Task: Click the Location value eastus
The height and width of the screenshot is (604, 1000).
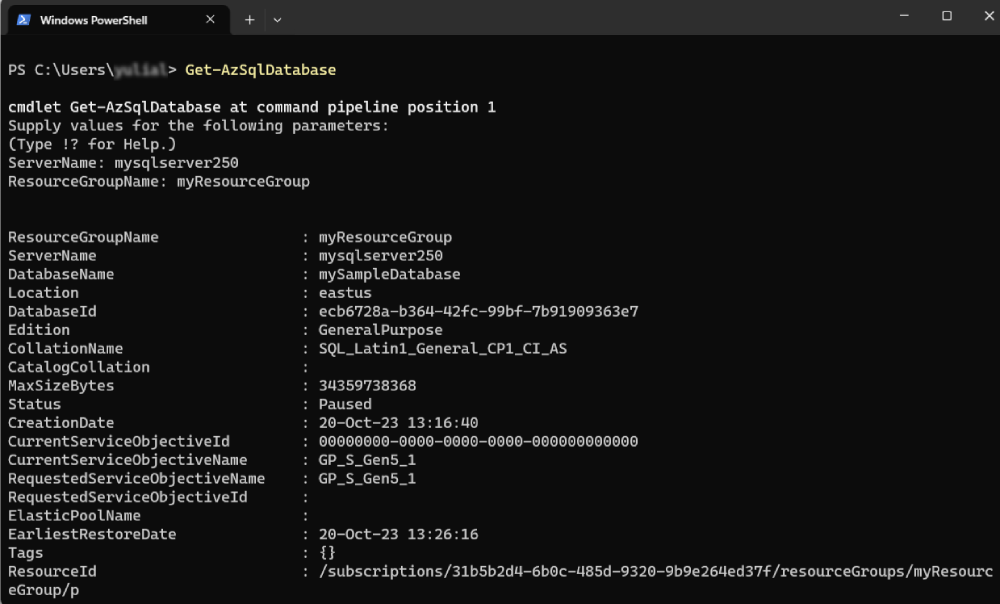Action: (345, 293)
